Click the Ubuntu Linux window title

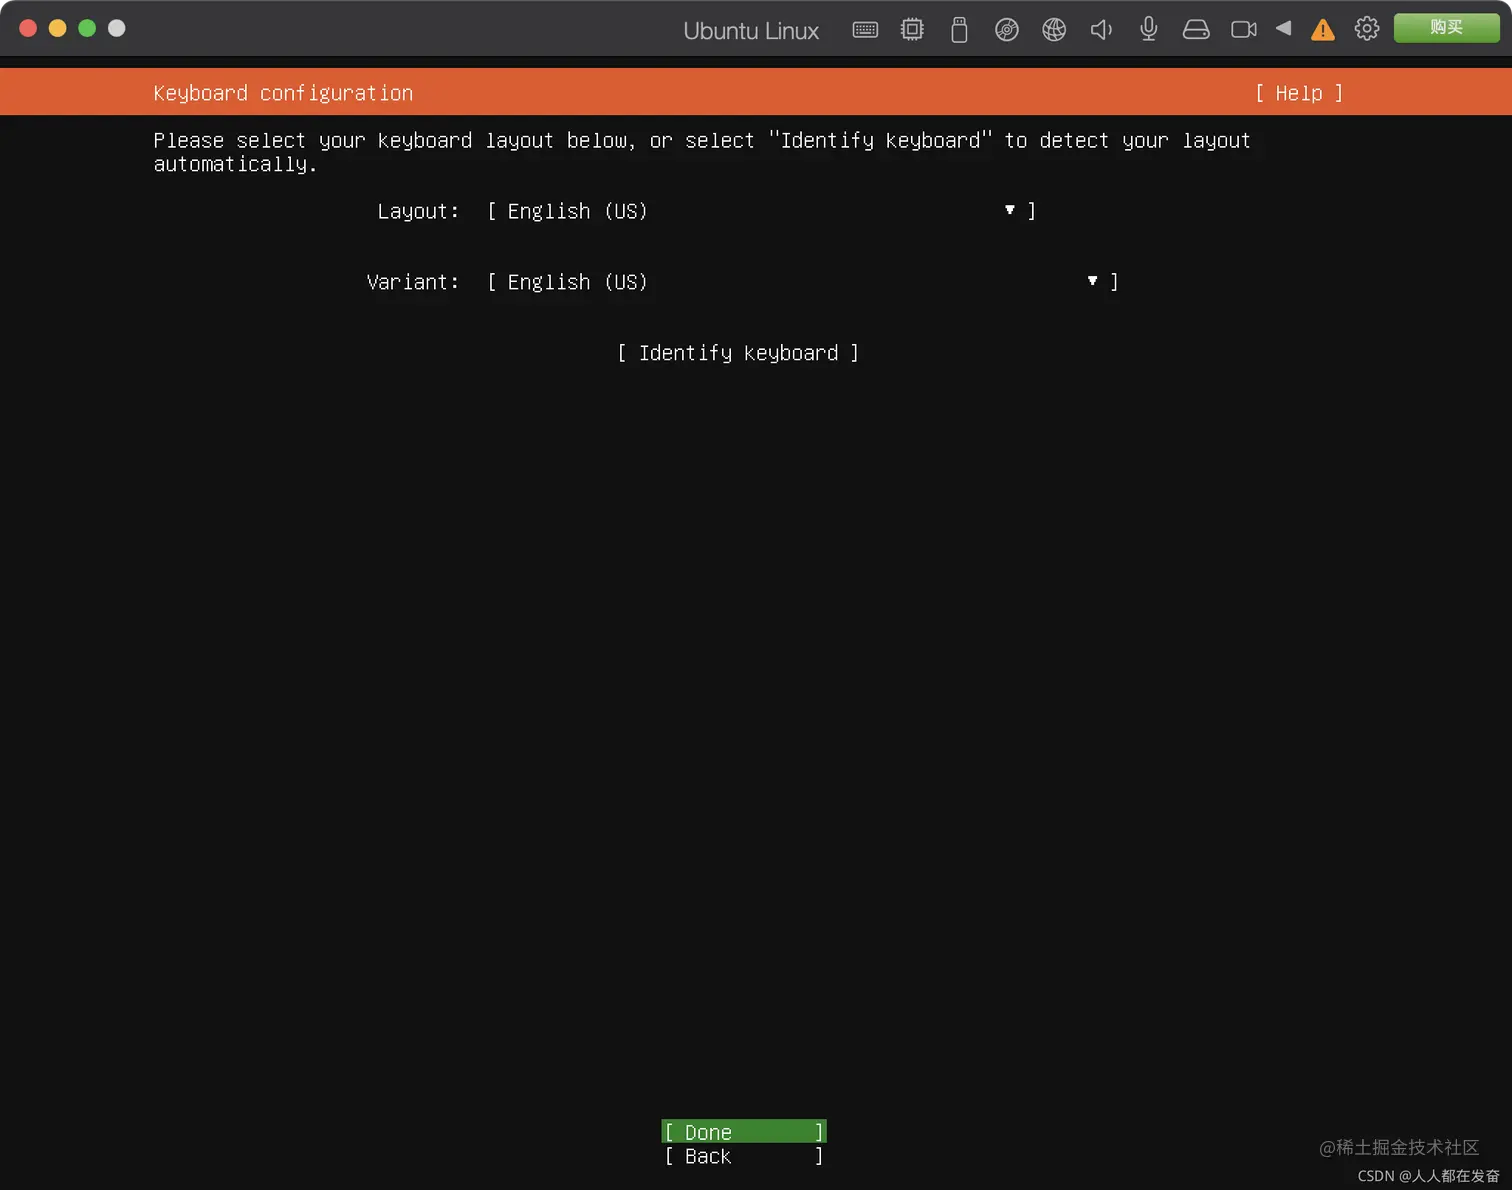coord(751,31)
